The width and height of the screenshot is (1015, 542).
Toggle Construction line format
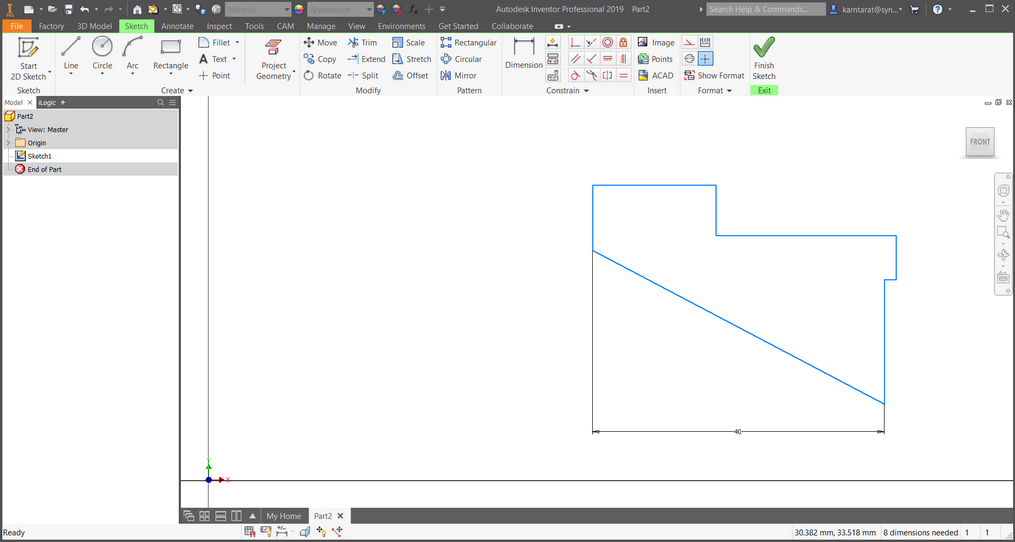[689, 42]
